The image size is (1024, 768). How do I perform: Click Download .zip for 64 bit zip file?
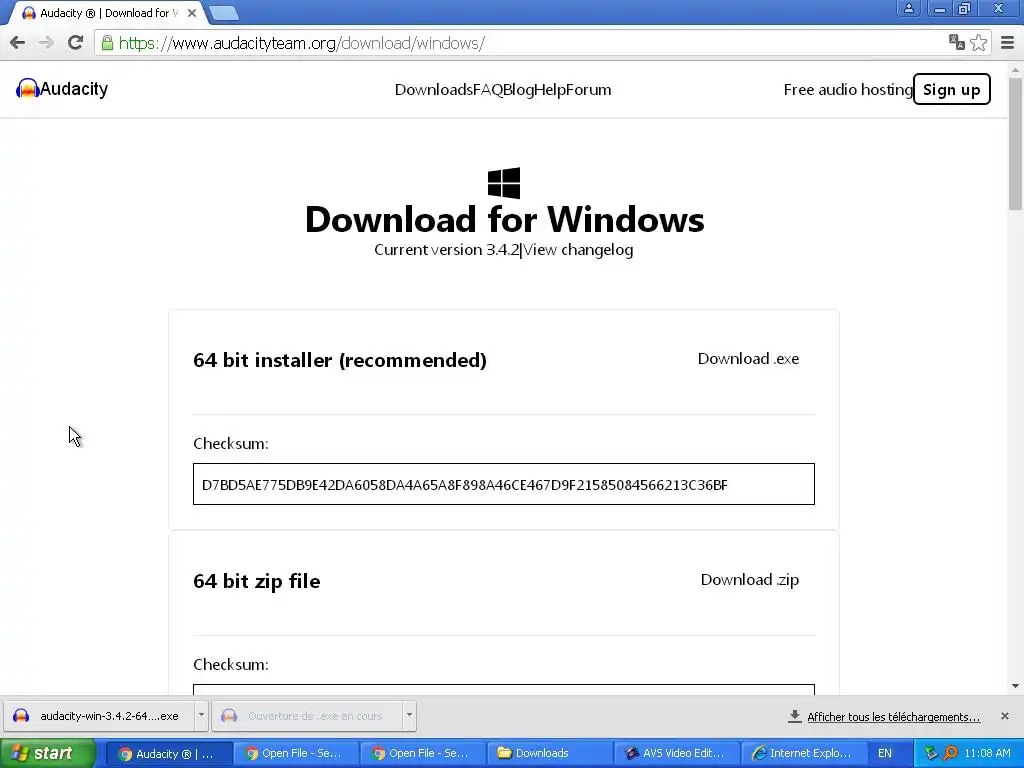click(750, 579)
